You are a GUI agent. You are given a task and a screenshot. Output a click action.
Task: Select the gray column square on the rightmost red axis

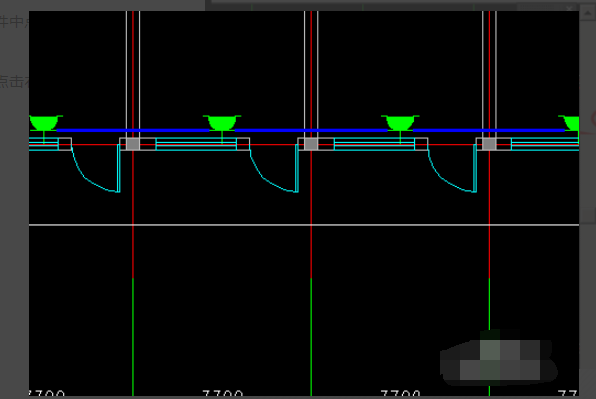[489, 144]
